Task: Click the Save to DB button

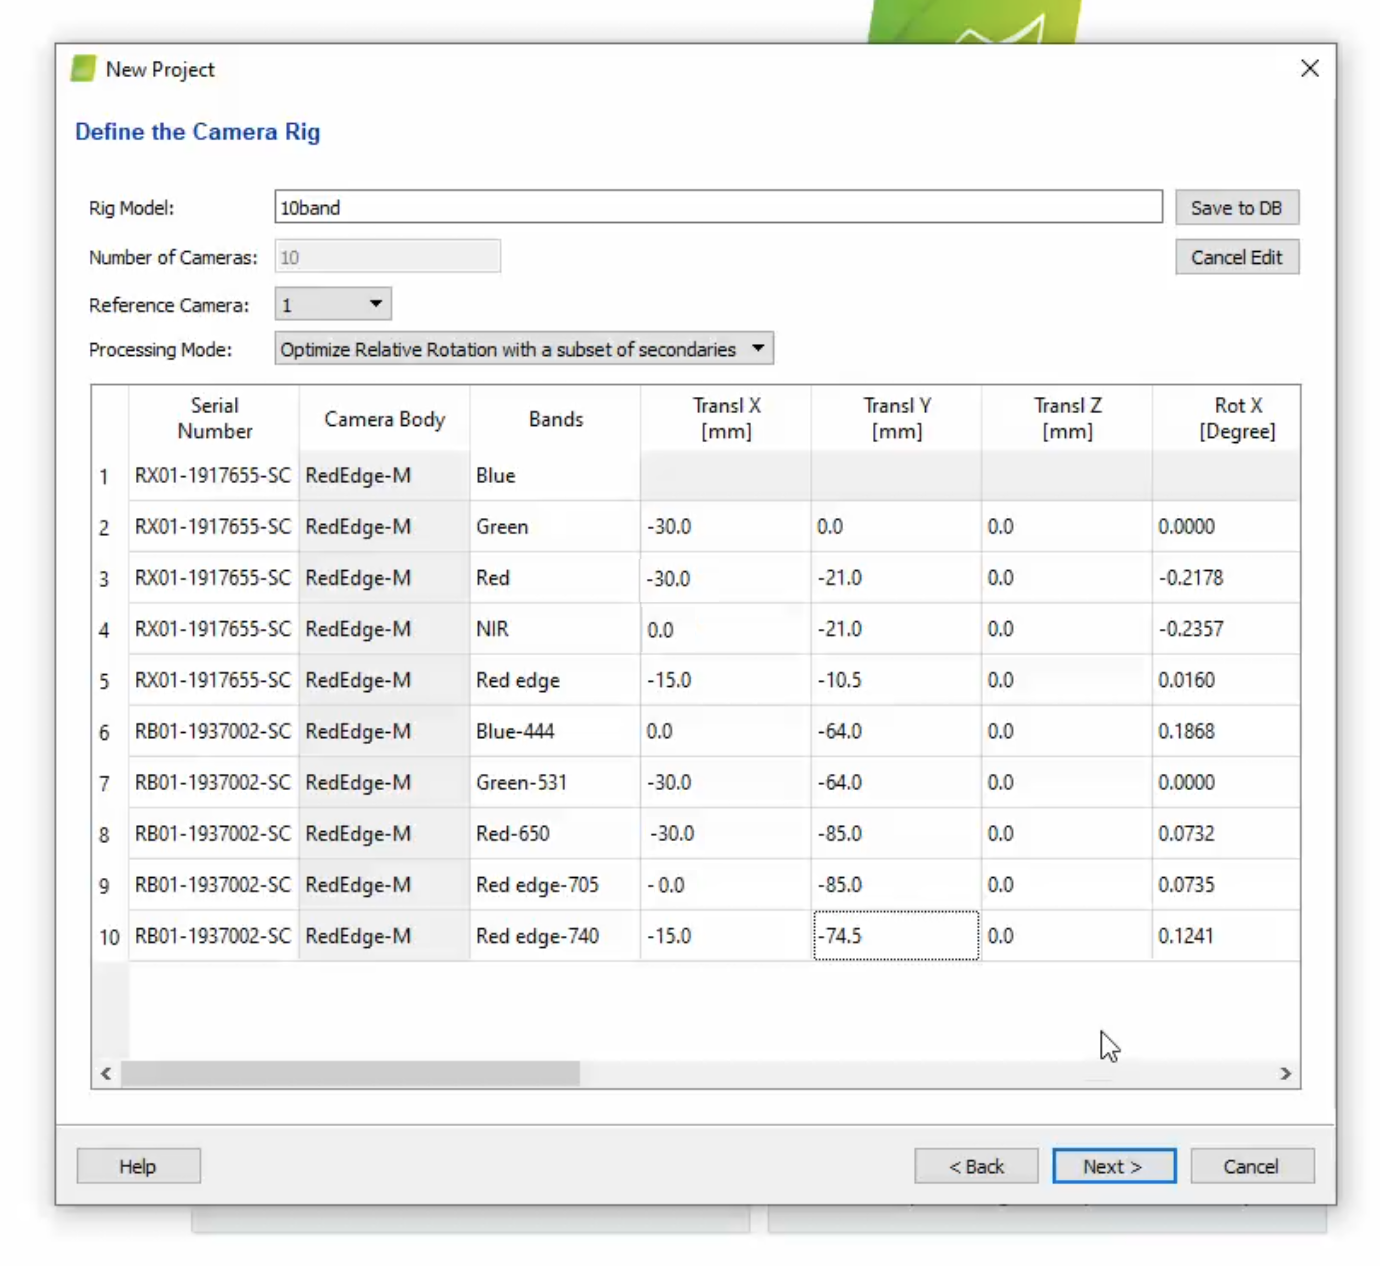Action: tap(1237, 207)
